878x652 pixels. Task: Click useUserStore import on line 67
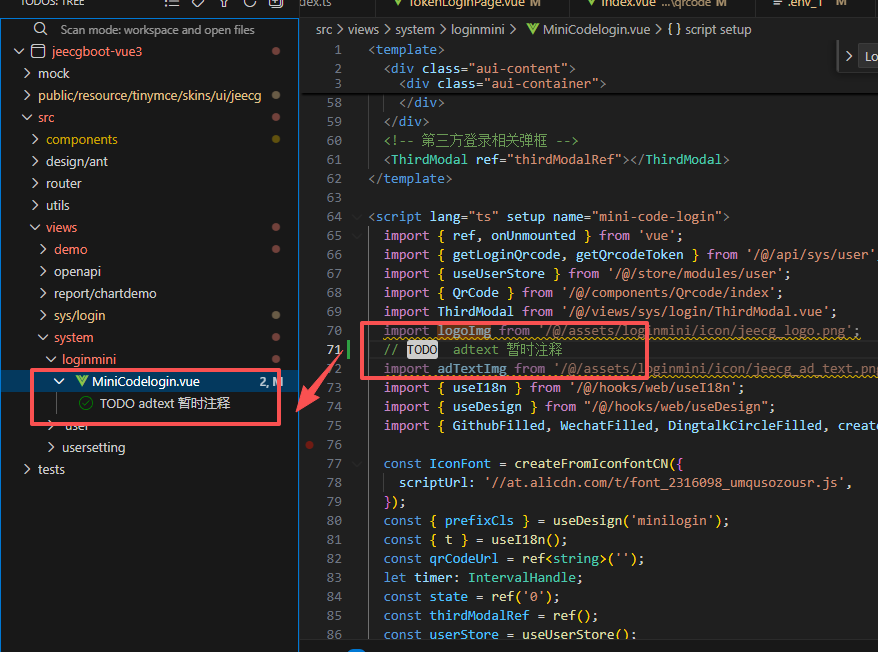pos(499,274)
